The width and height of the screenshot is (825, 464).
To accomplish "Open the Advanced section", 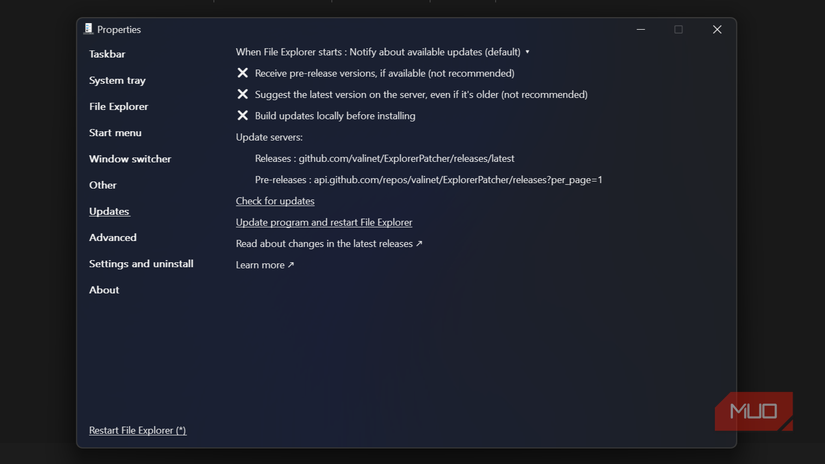I will point(113,237).
